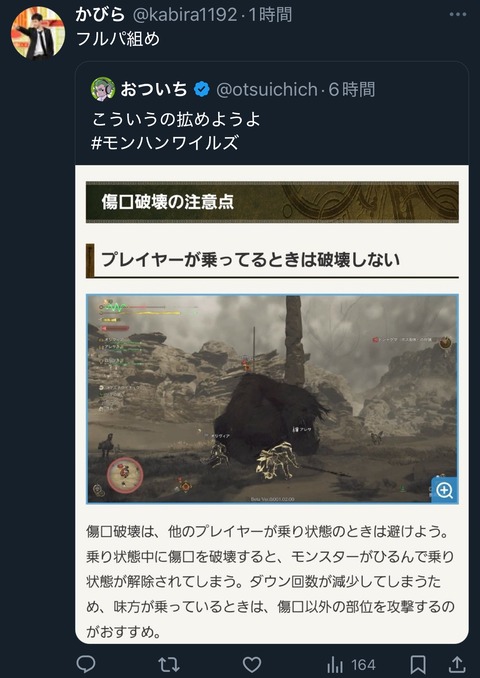Click the おついち display name
Image resolution: width=480 pixels, height=678 pixels.
(154, 90)
